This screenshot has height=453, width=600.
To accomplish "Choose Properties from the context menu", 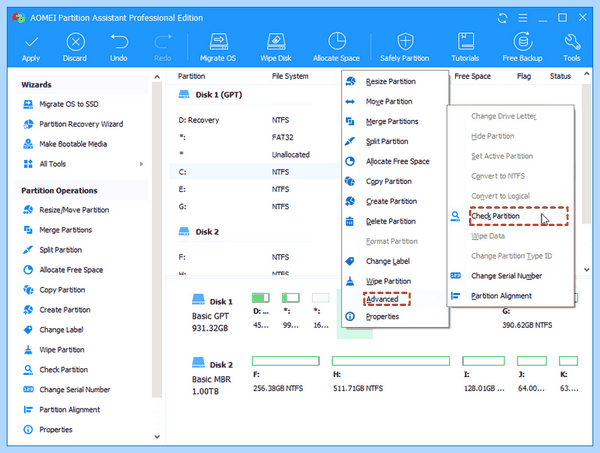I will click(395, 316).
